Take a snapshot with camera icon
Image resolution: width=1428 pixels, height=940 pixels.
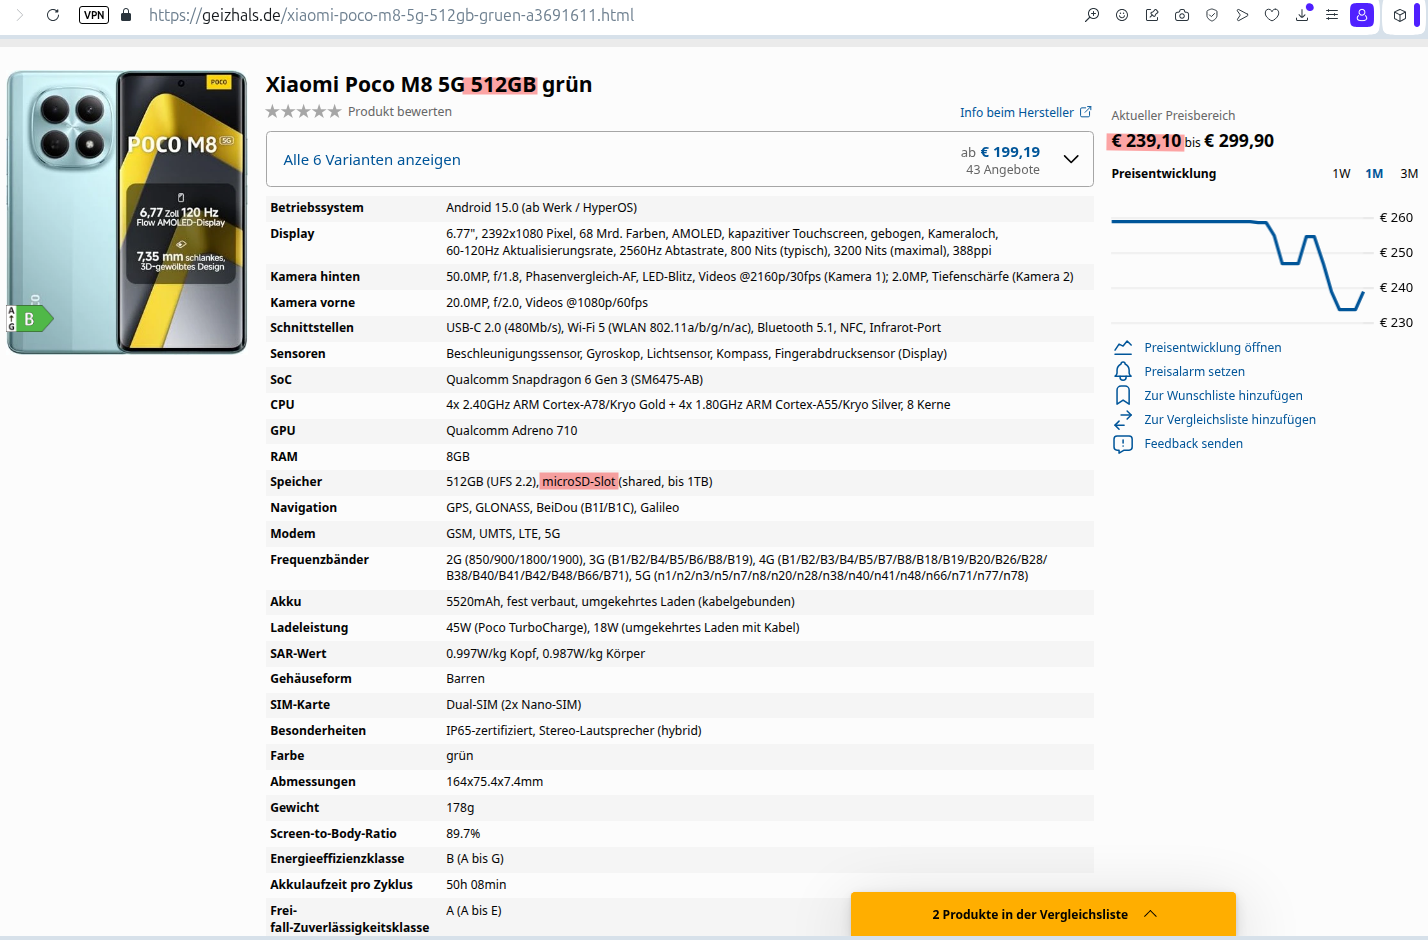coord(1182,15)
